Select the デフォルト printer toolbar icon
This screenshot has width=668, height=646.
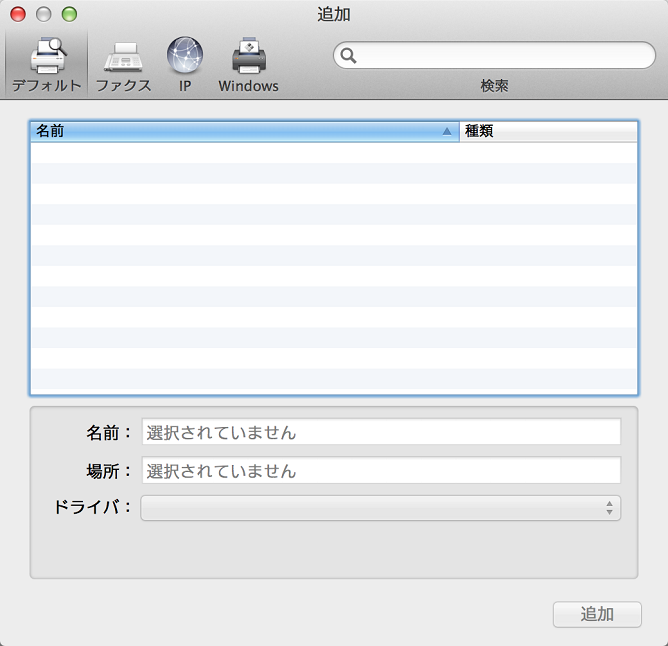click(46, 55)
